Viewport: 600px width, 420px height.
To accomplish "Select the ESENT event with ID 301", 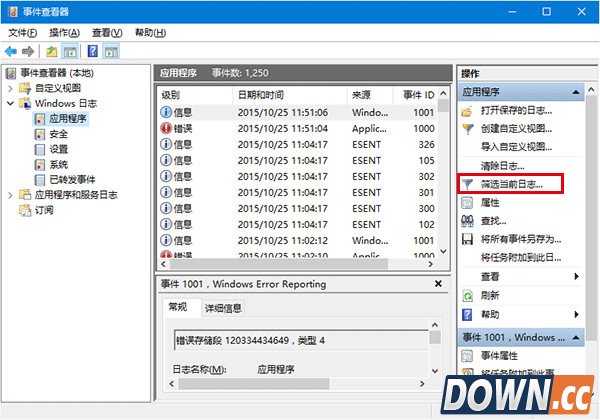I will (x=298, y=193).
